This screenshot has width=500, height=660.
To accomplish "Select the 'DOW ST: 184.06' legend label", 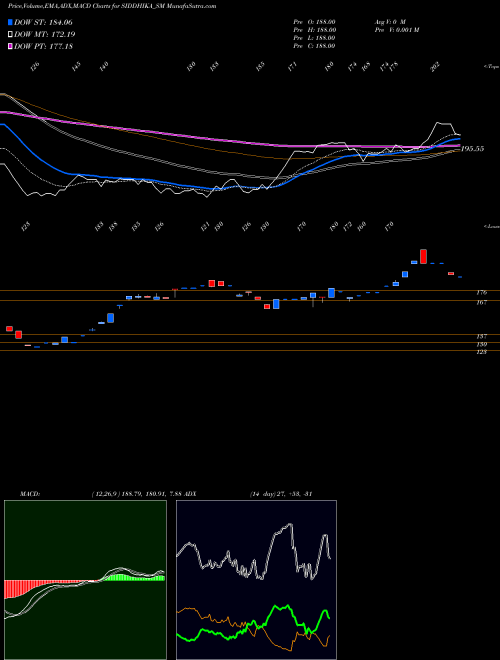I will tap(43, 22).
